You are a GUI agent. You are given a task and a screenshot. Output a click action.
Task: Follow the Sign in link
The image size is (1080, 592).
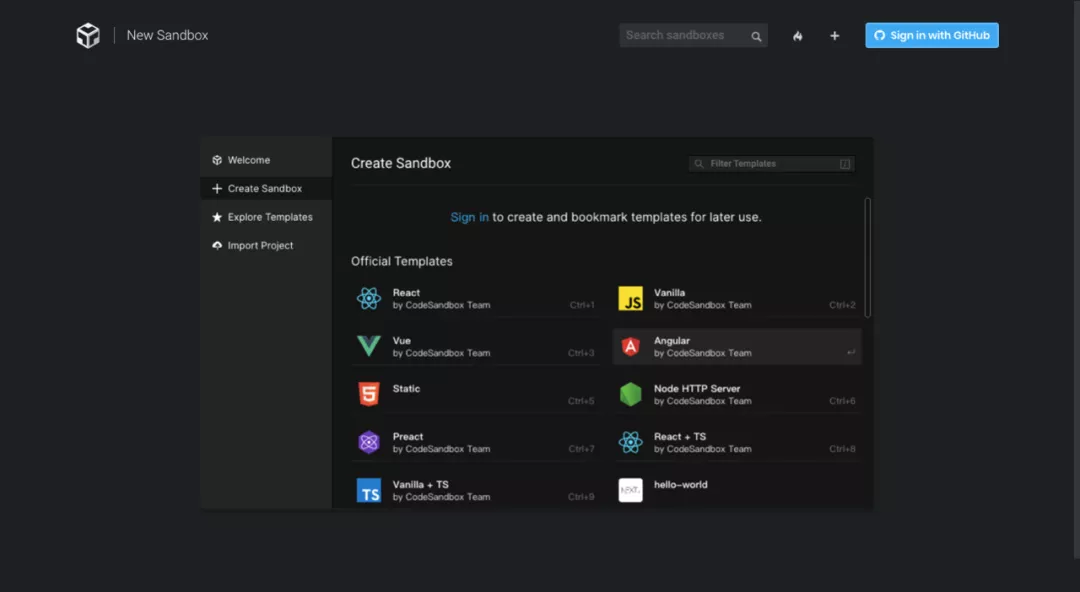(469, 217)
